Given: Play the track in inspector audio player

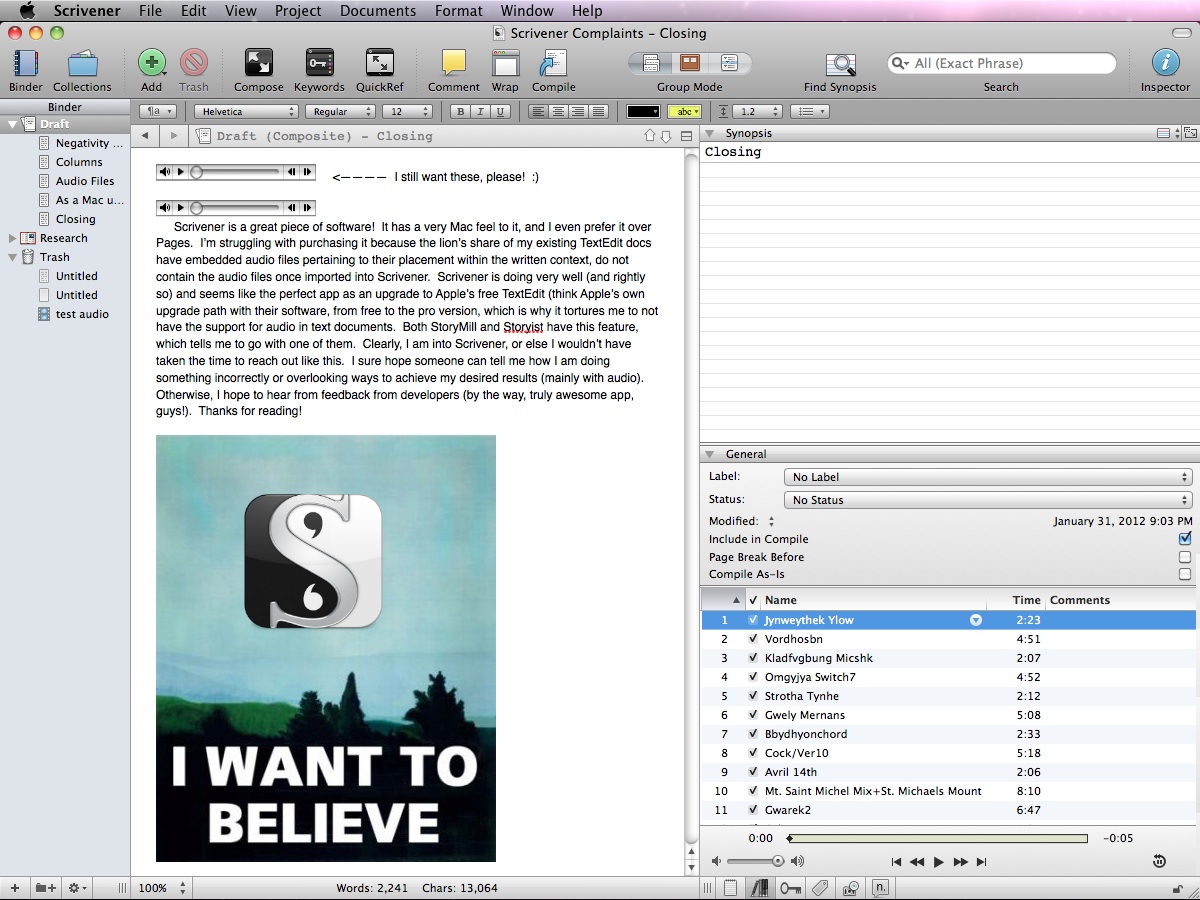Looking at the screenshot, I should [x=938, y=862].
